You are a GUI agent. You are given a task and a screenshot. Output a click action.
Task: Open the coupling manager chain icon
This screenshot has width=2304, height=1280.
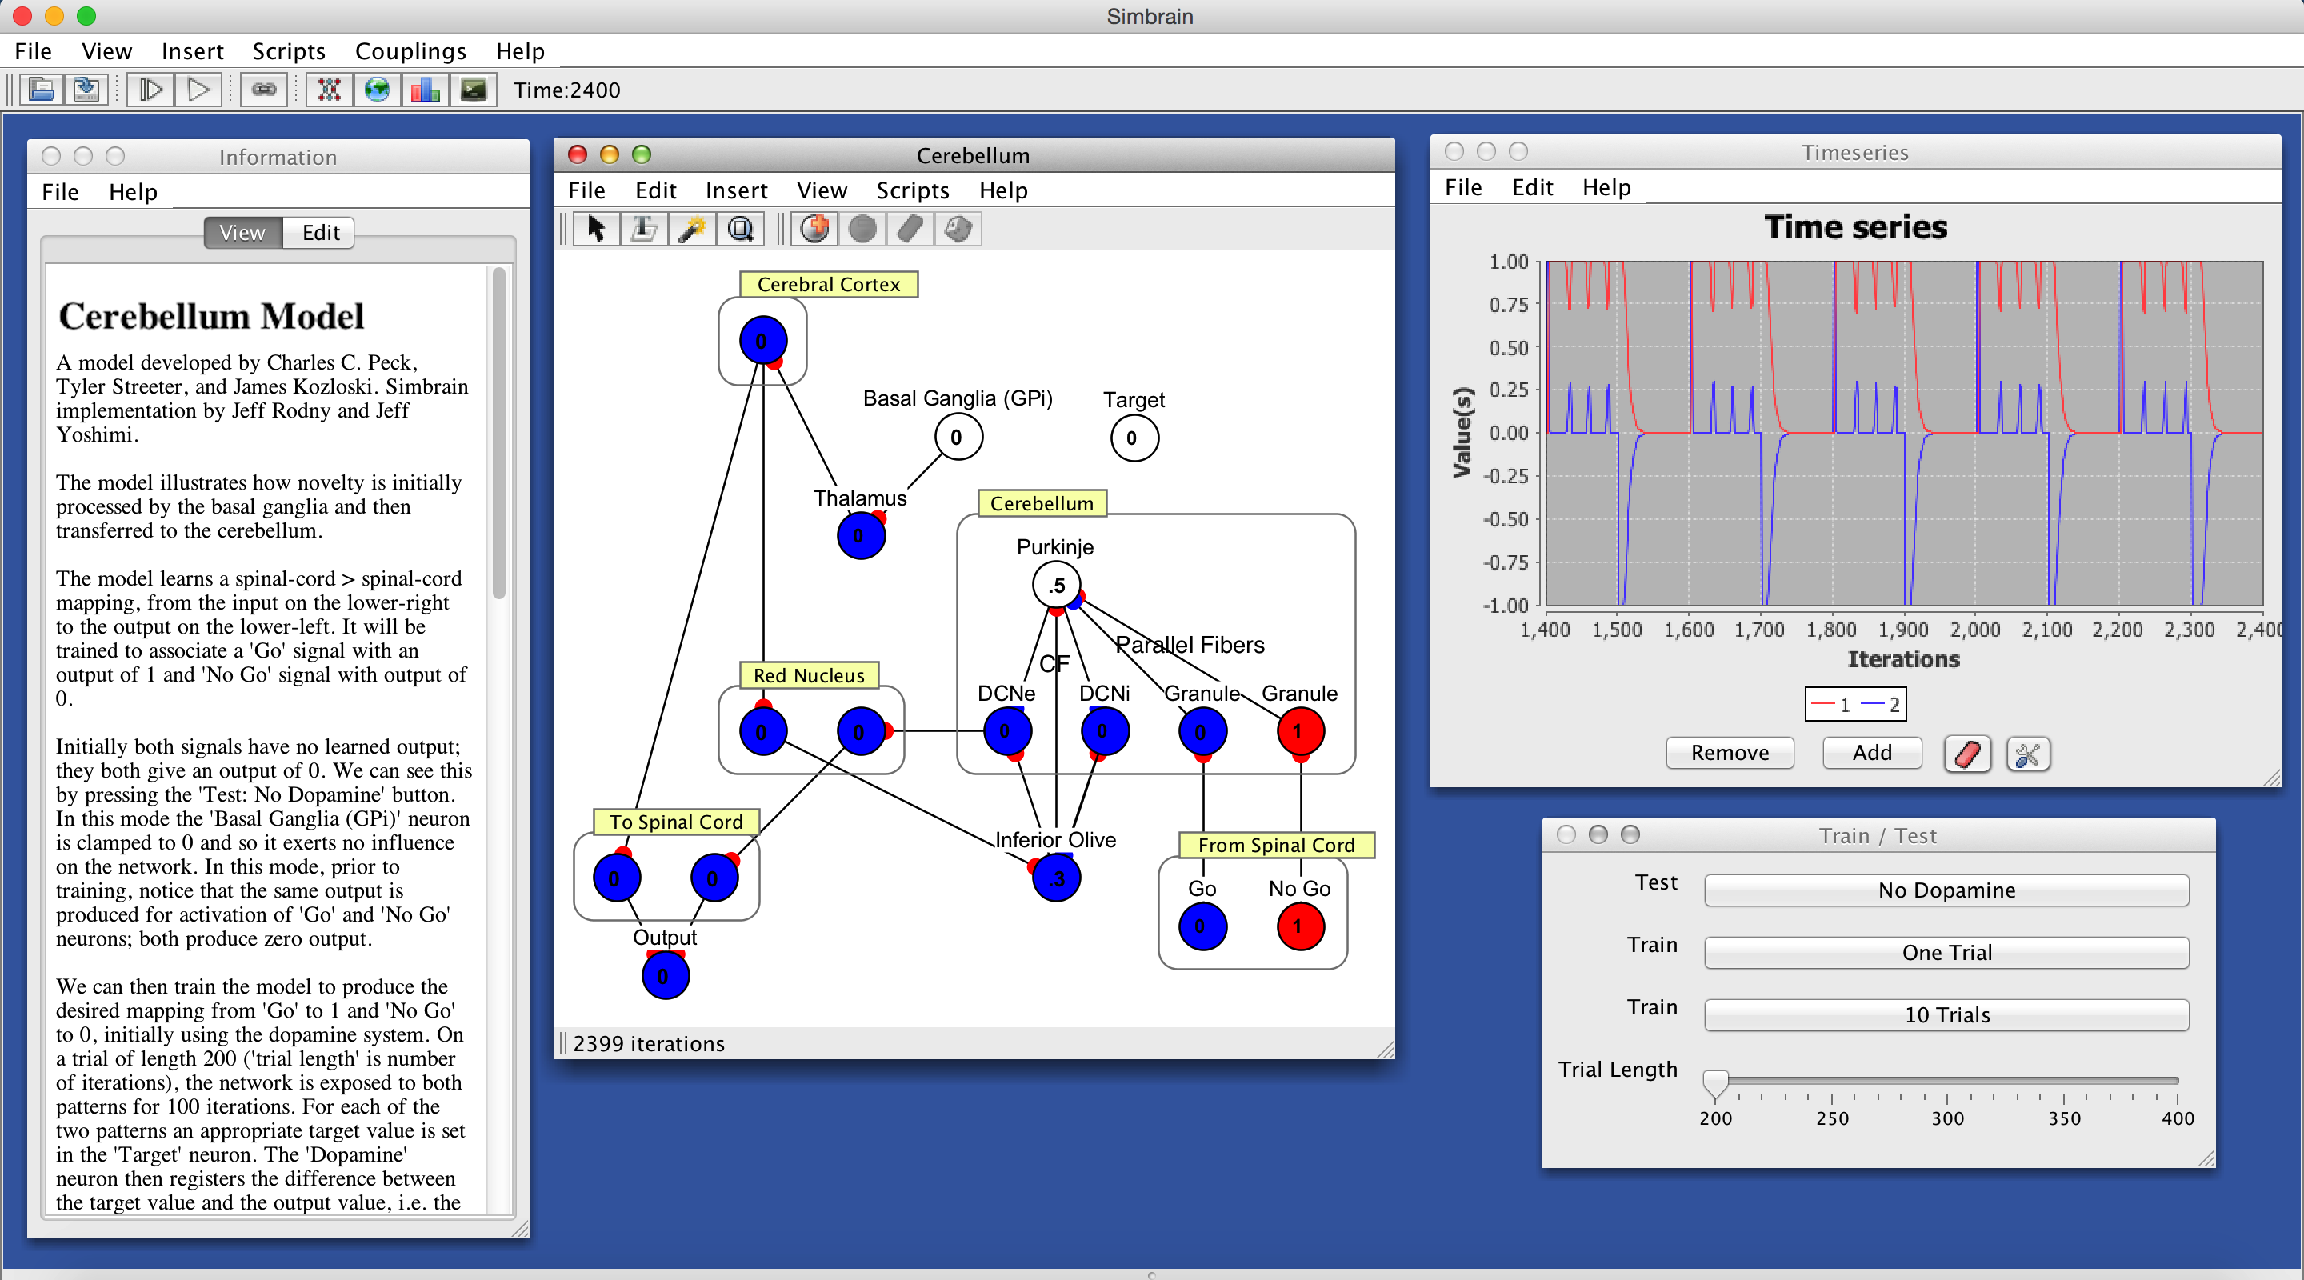(x=264, y=90)
